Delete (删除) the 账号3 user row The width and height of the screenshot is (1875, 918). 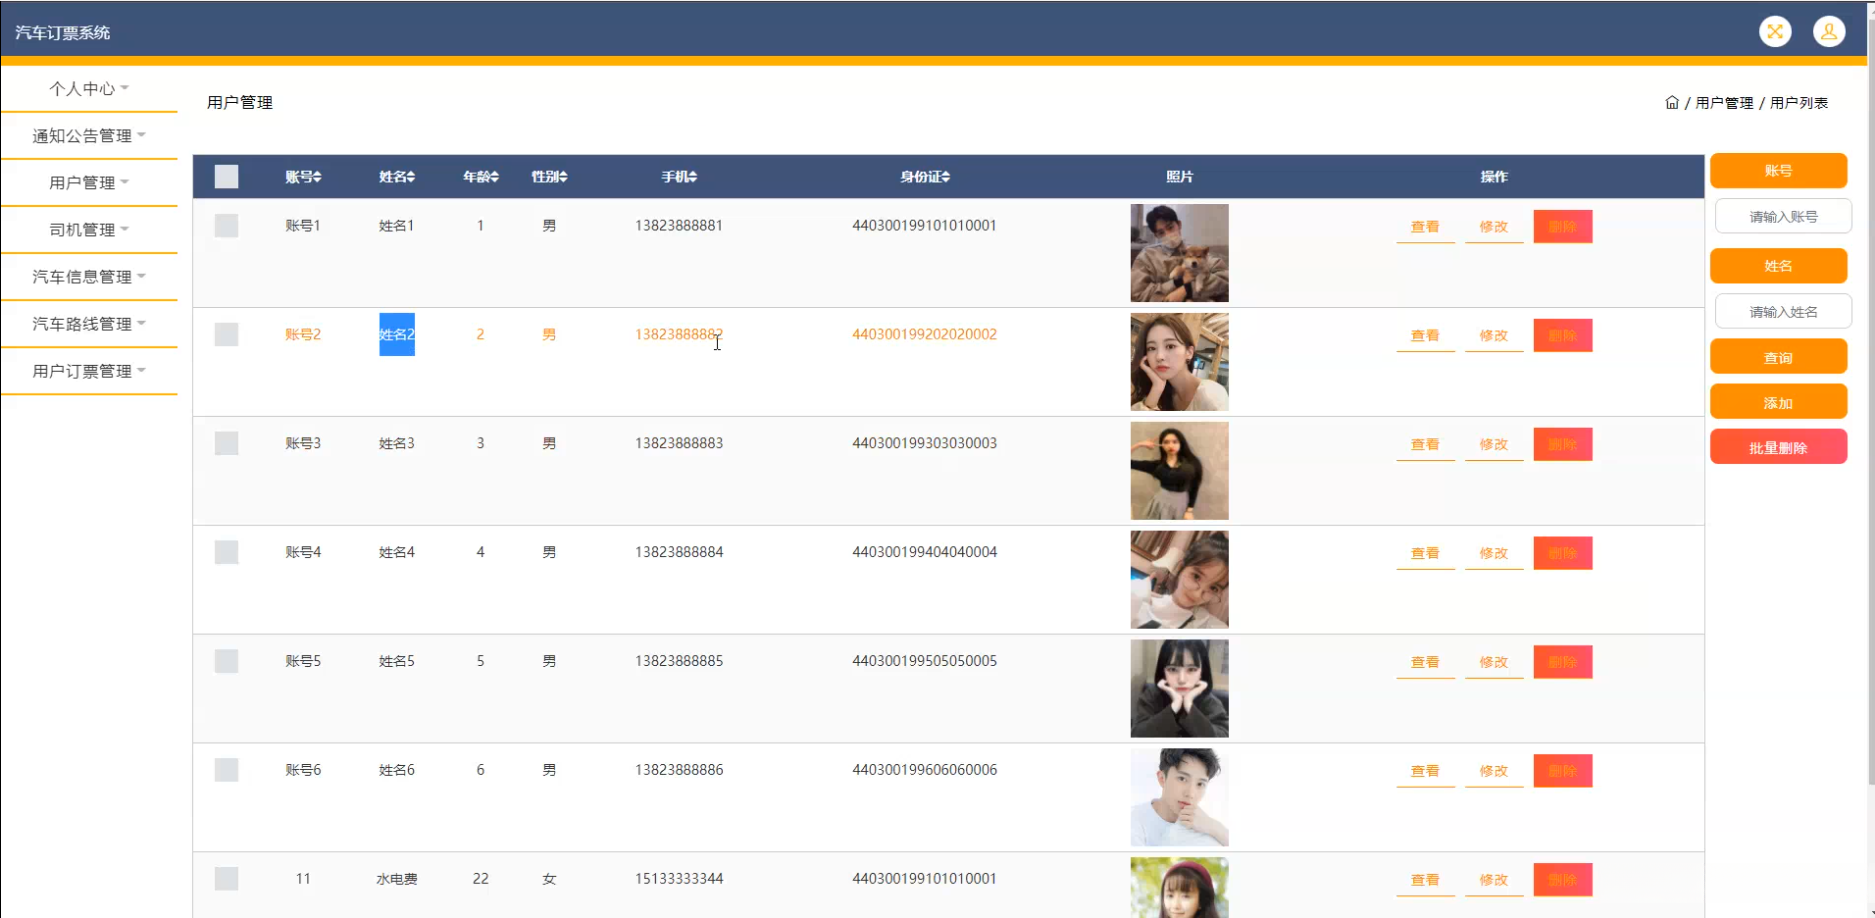pos(1563,445)
